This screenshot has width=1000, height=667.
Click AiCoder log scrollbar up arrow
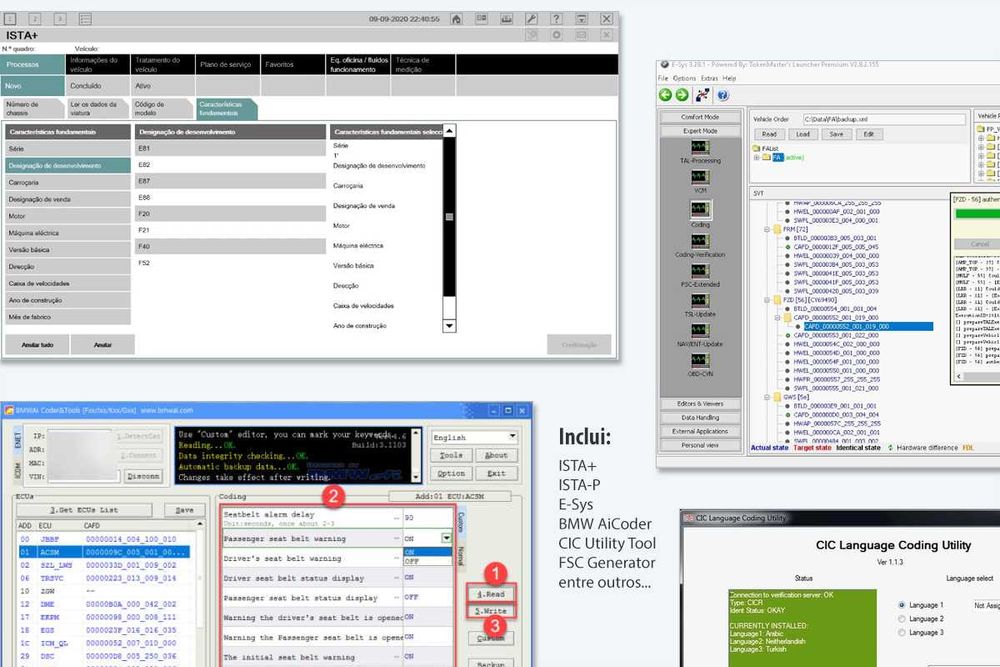(416, 434)
